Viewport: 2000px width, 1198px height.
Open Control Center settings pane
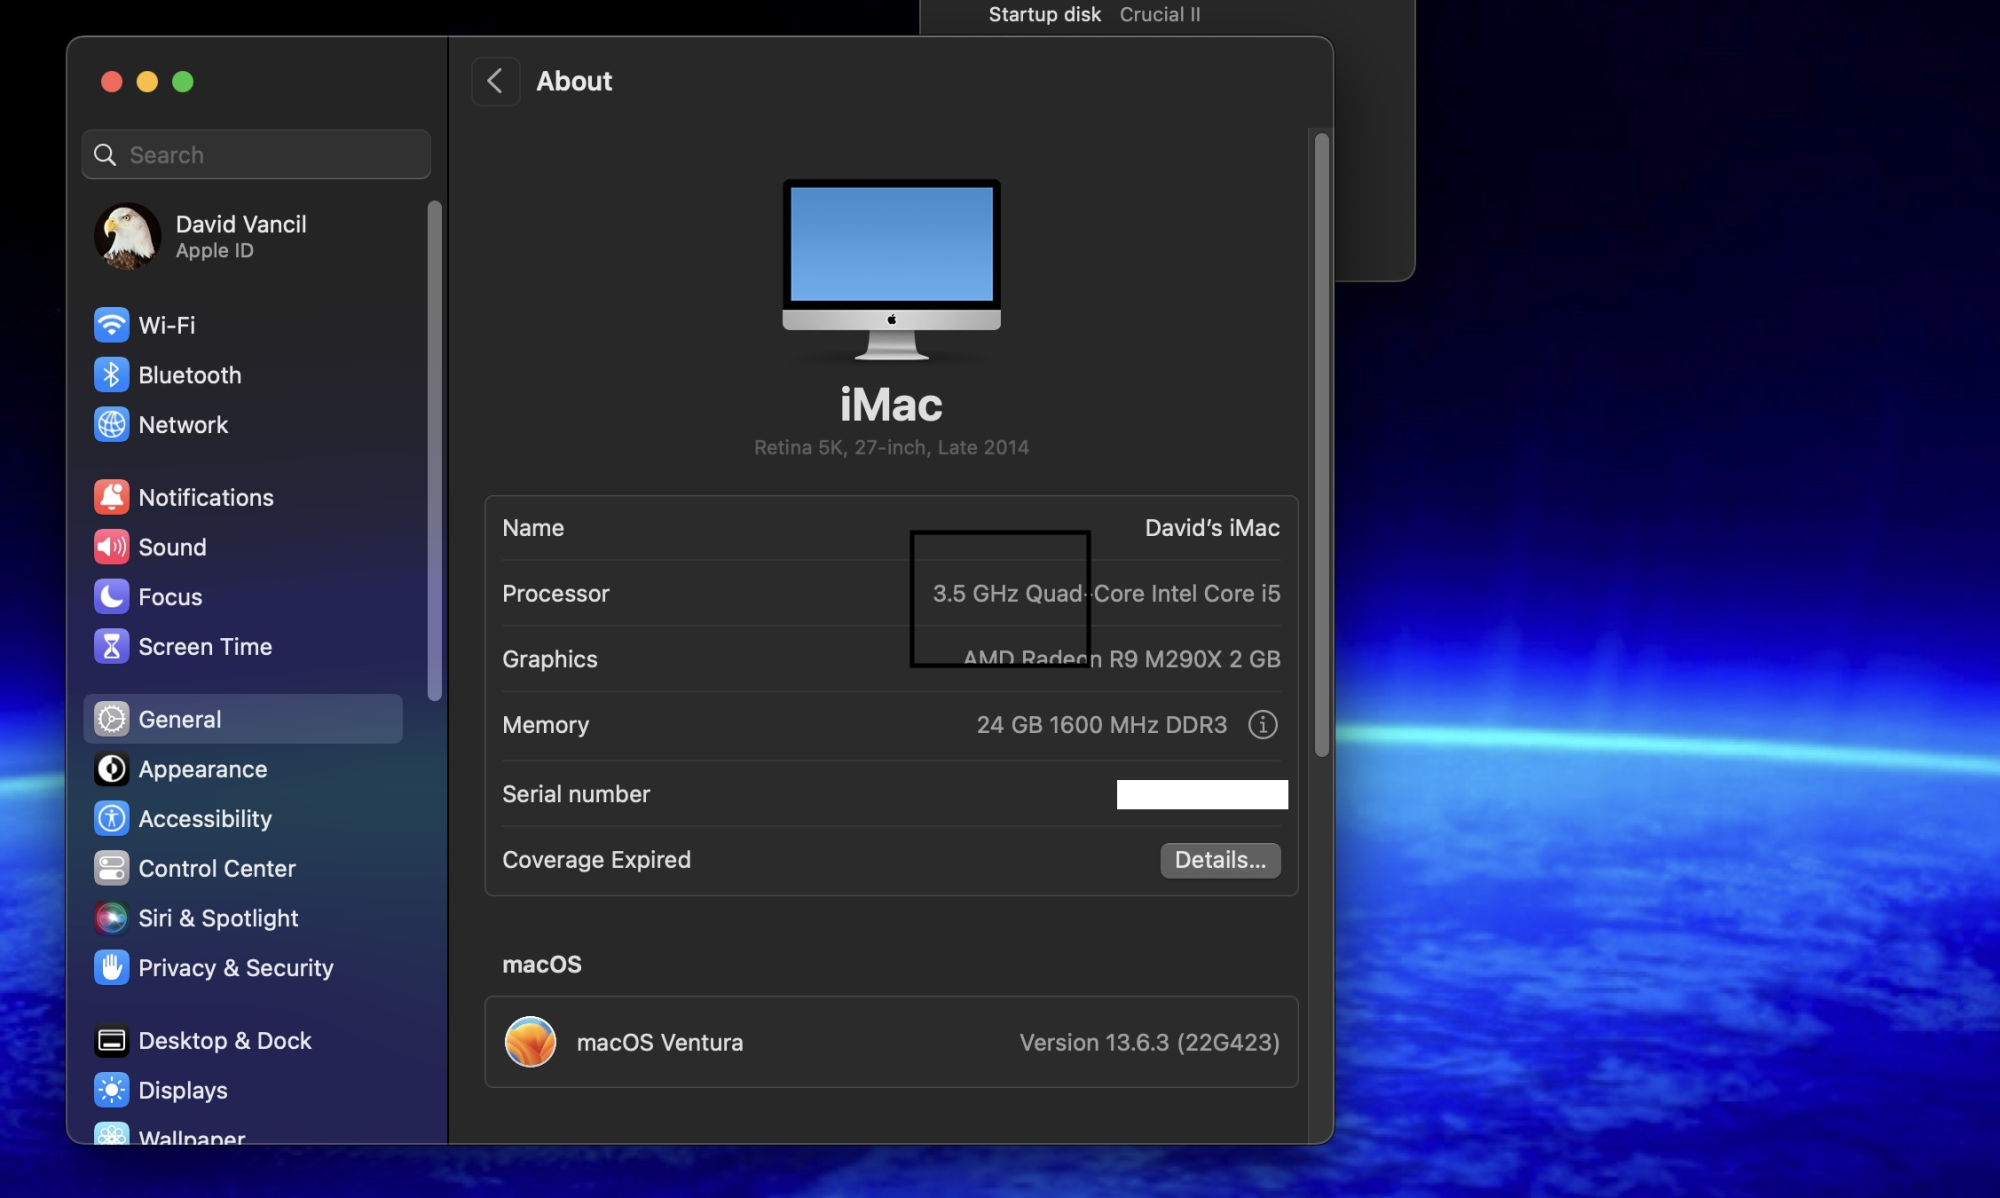(x=217, y=868)
